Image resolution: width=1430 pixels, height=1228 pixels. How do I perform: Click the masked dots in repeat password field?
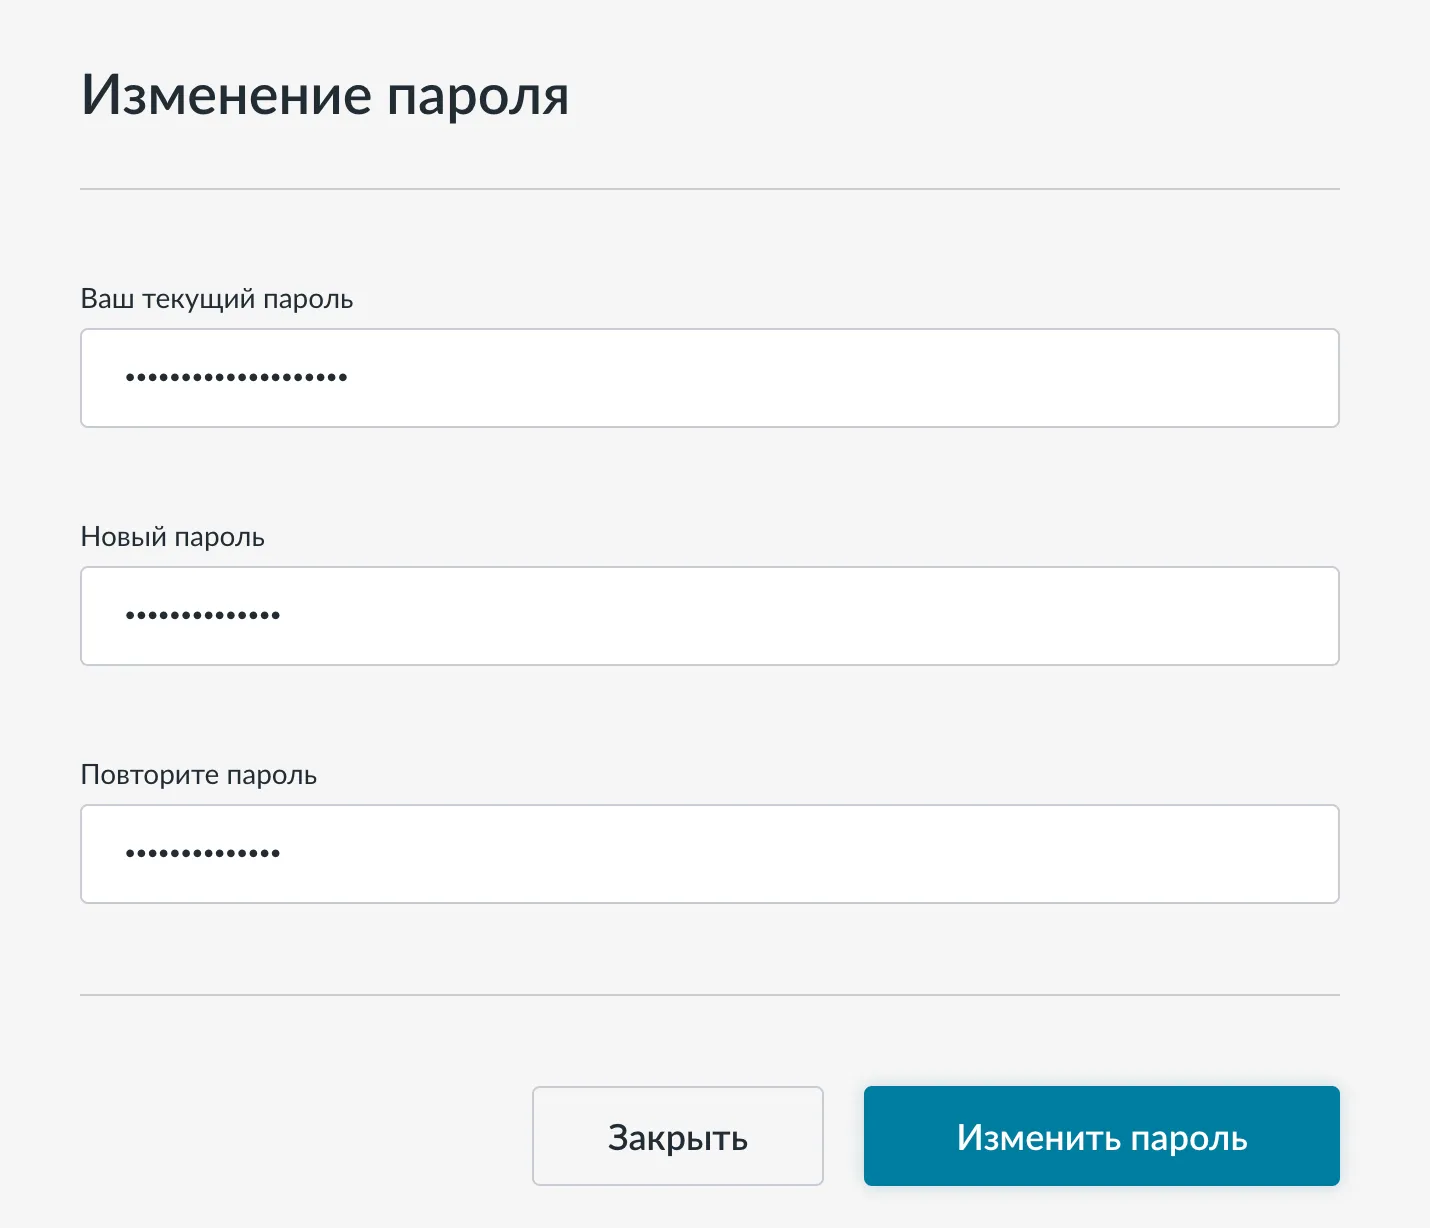(x=202, y=854)
